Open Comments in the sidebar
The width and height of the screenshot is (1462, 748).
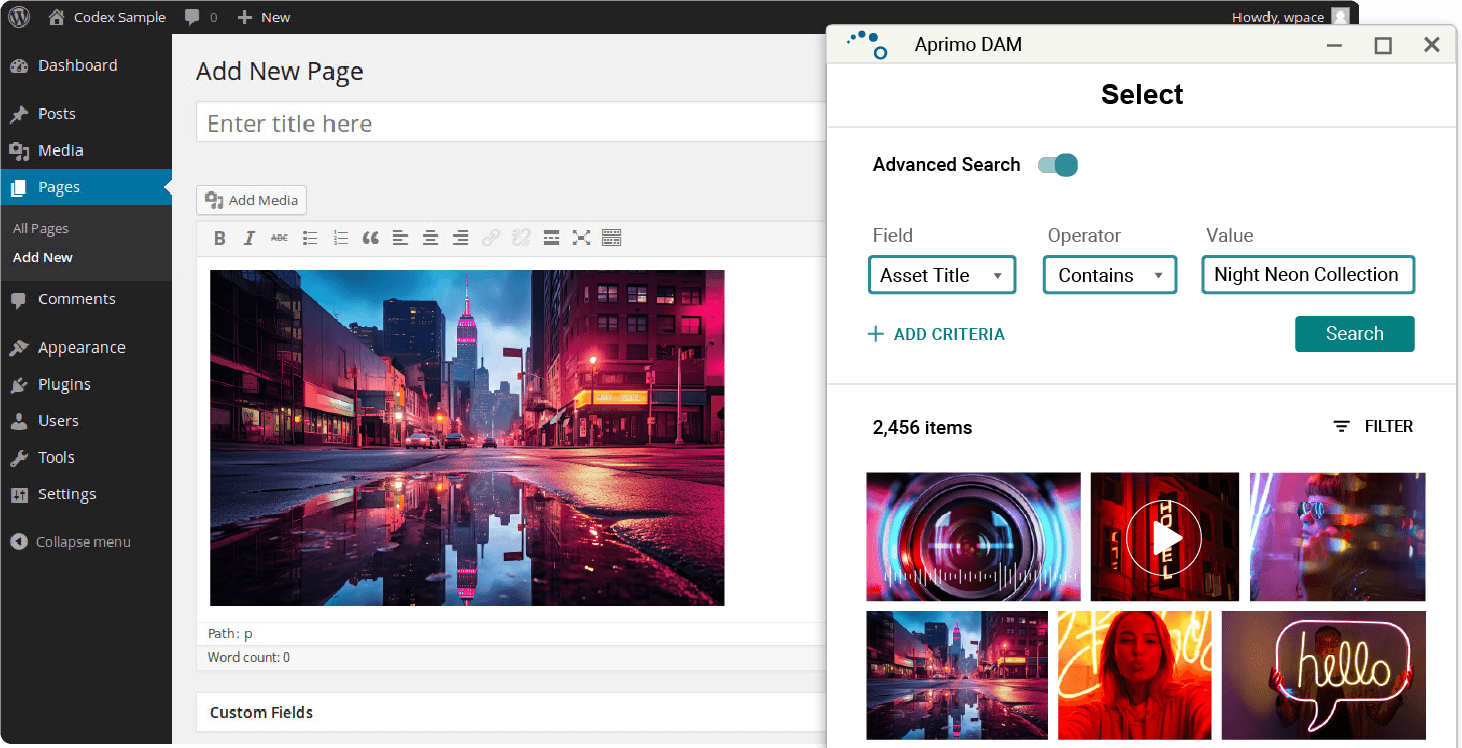tap(86, 299)
